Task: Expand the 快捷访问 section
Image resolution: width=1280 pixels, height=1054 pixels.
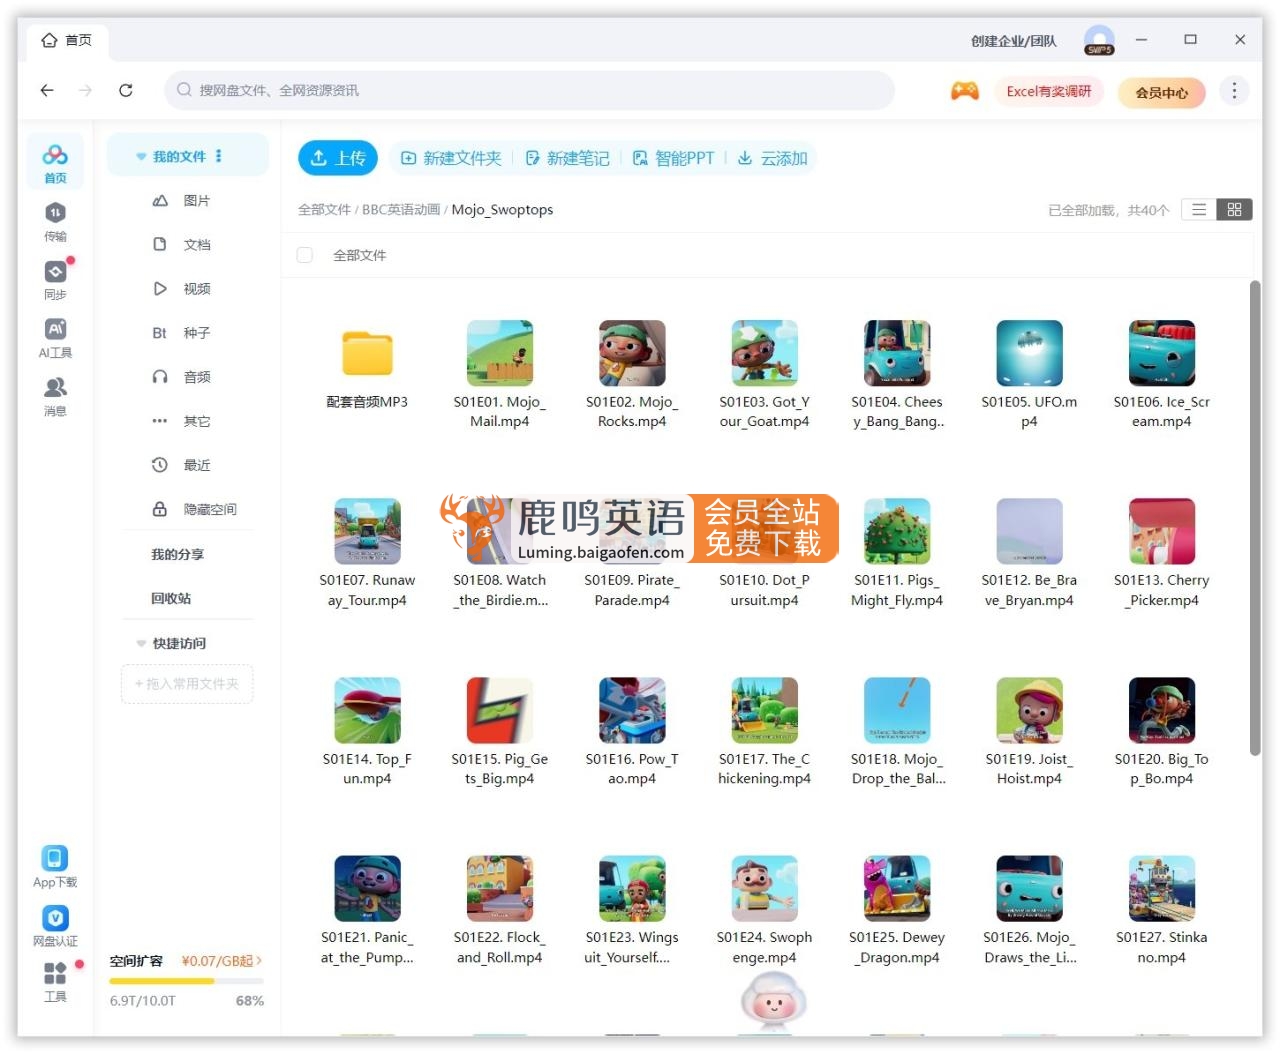Action: (141, 643)
